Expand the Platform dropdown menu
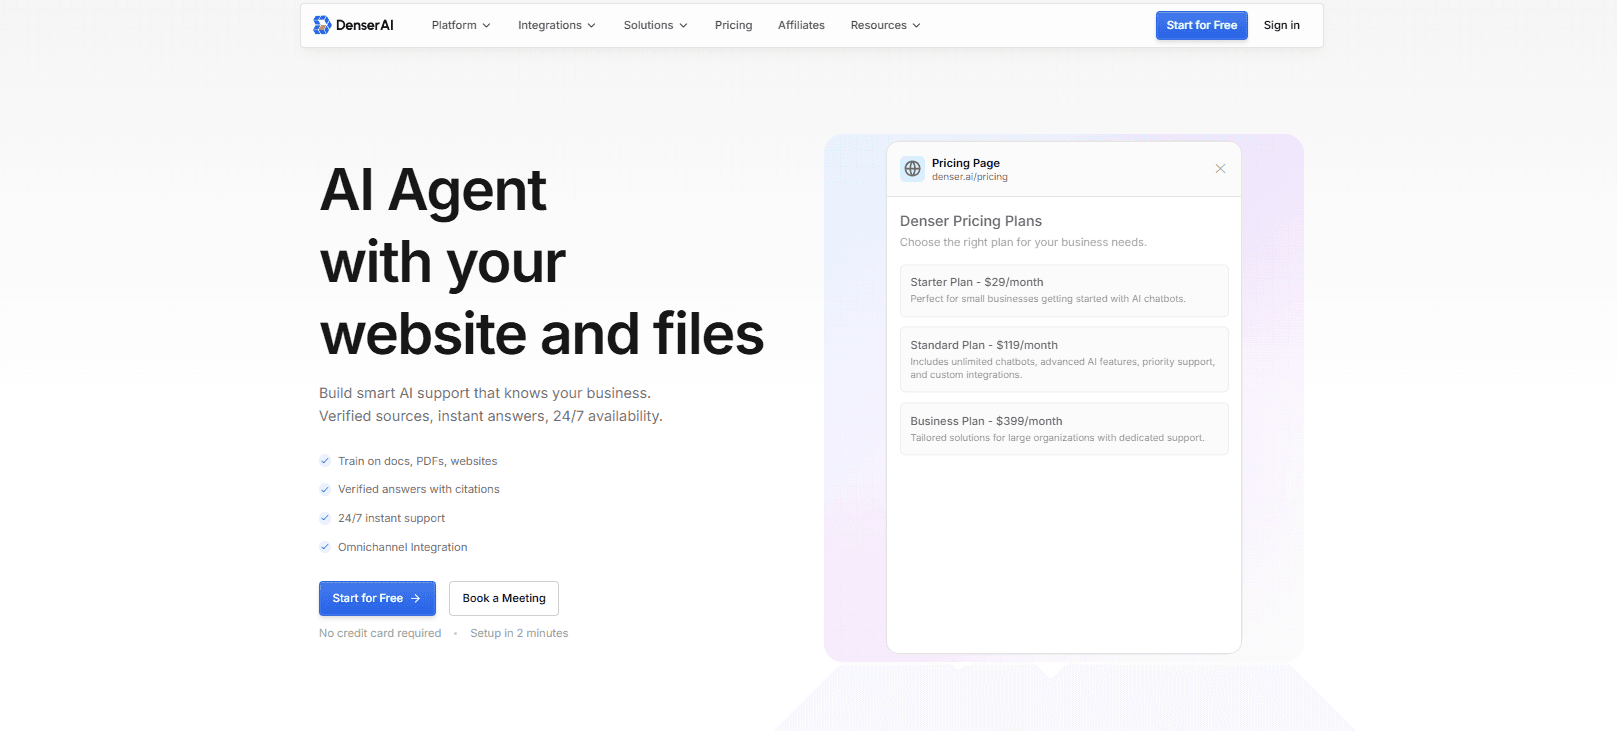The height and width of the screenshot is (731, 1617). coord(461,25)
